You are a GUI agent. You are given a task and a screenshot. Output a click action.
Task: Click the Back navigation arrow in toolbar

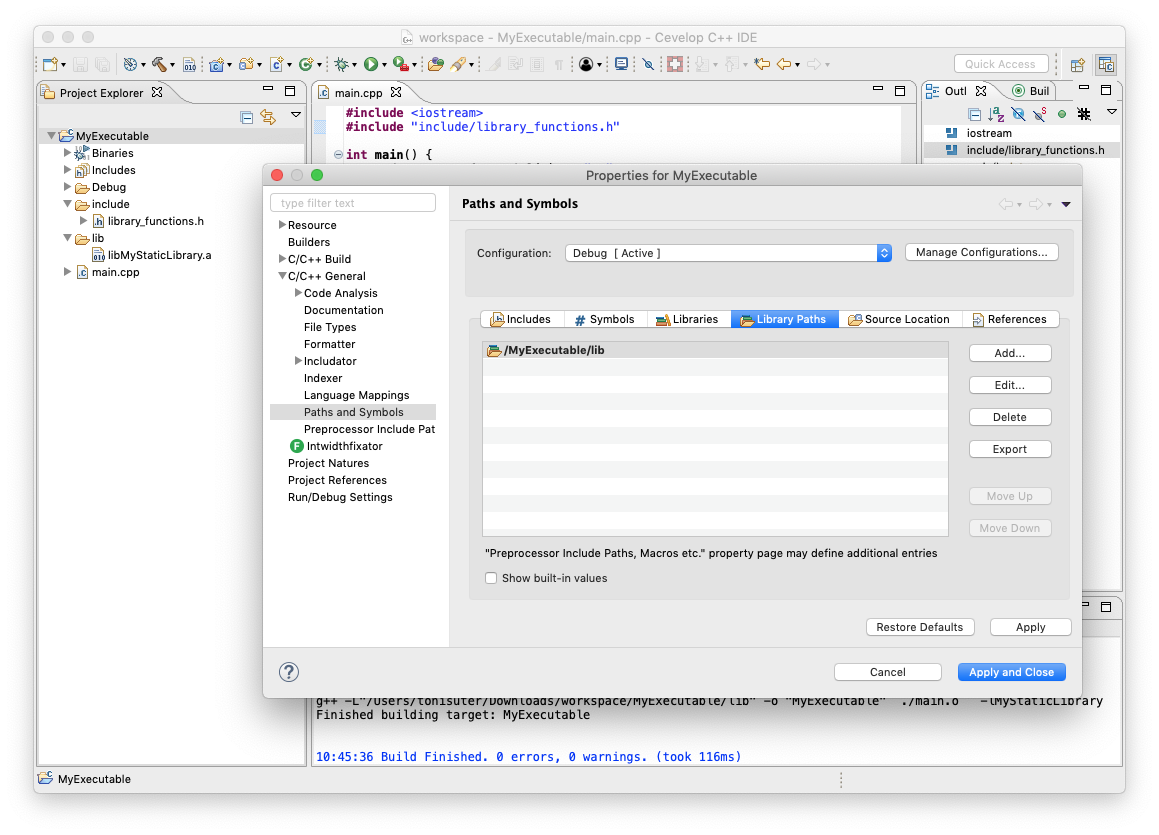[784, 64]
